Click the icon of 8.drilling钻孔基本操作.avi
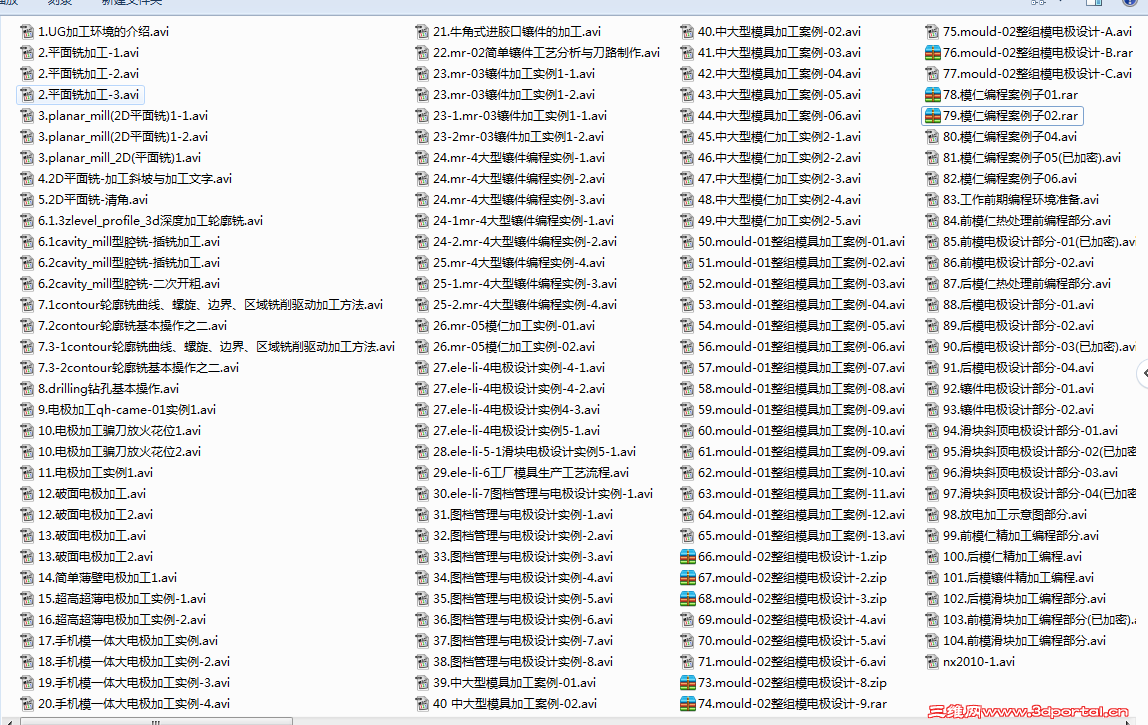This screenshot has width=1148, height=725. (27, 388)
